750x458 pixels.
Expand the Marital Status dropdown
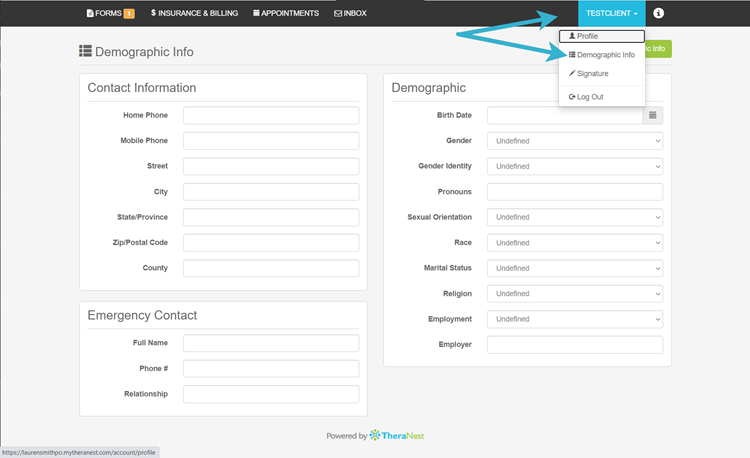click(574, 268)
